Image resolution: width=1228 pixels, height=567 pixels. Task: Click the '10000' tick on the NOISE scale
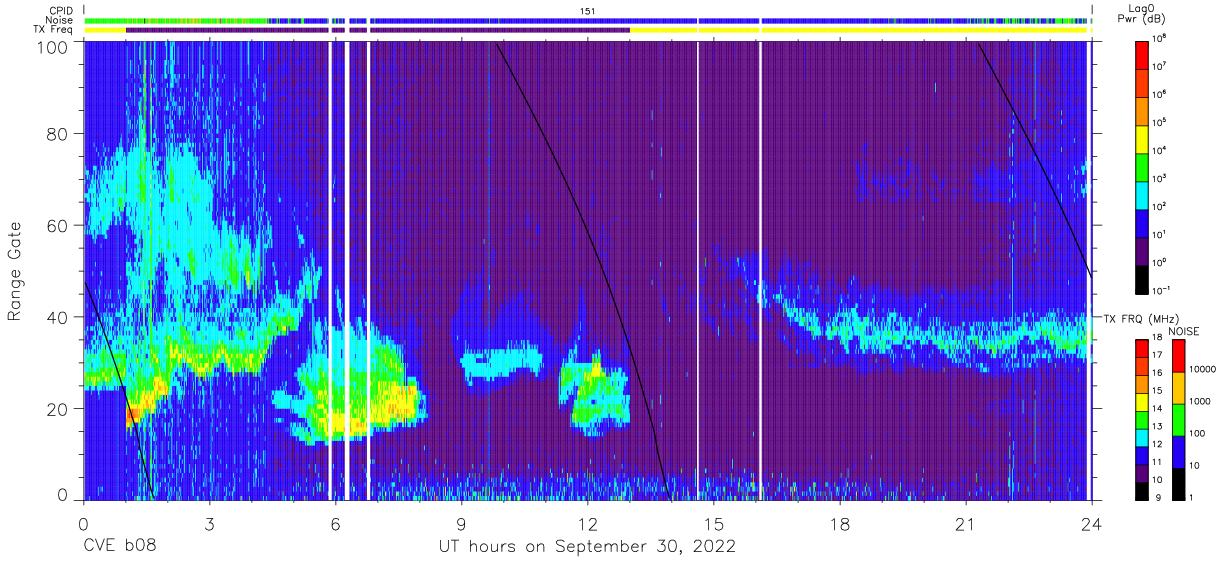tap(1201, 369)
